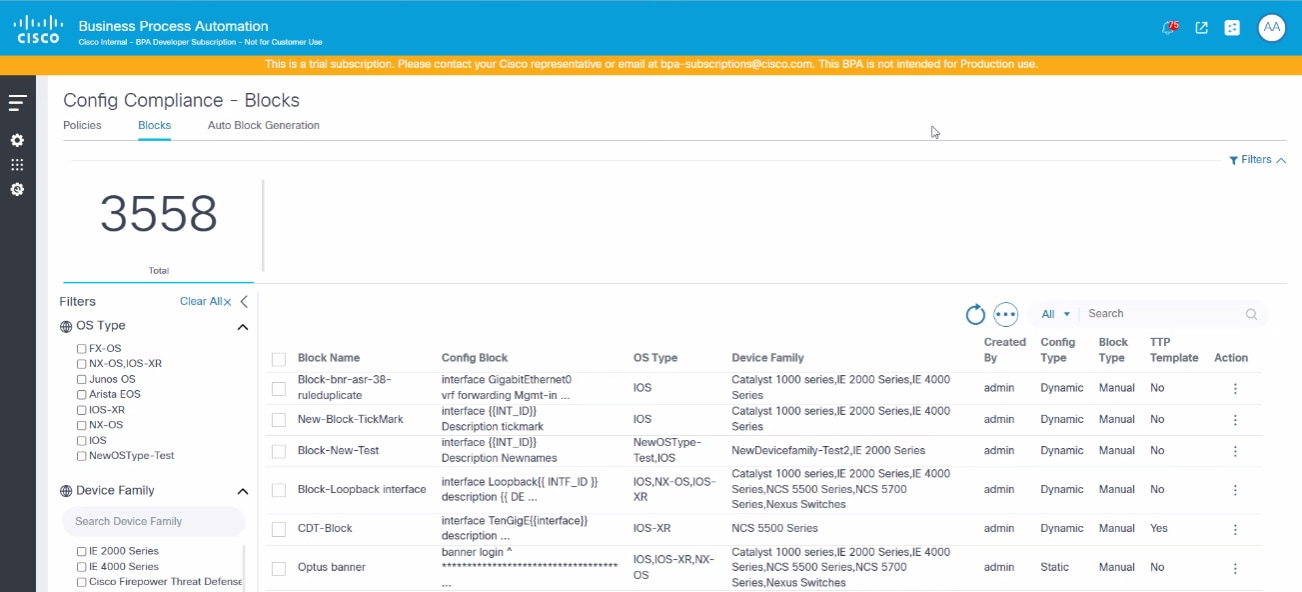Viewport: 1302px width, 592px height.
Task: Click Clear All filters link
Action: click(x=205, y=301)
